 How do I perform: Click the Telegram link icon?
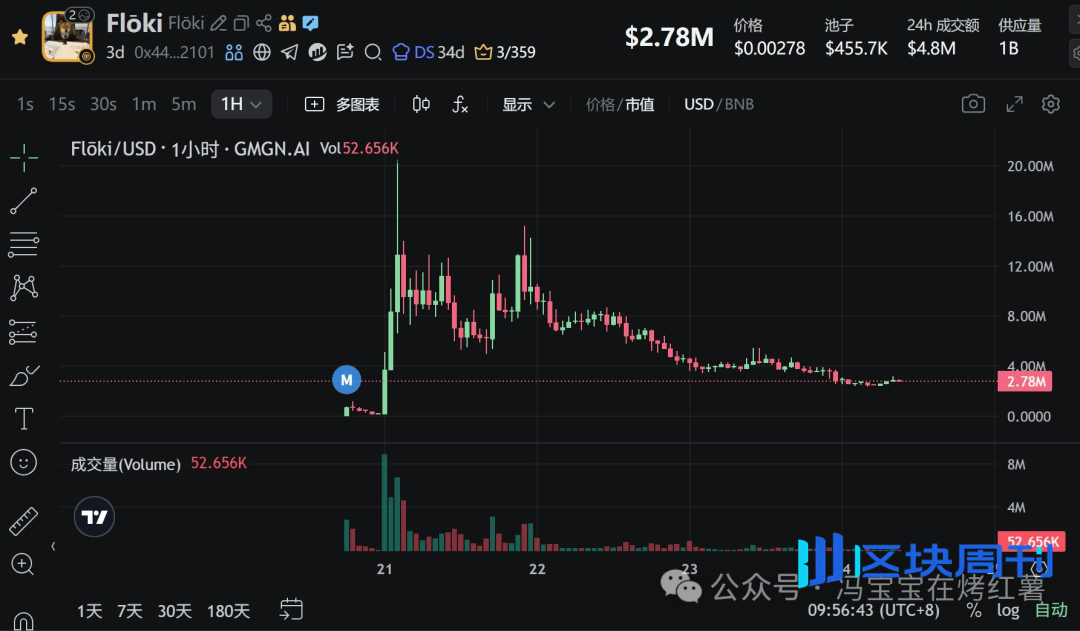pos(290,52)
